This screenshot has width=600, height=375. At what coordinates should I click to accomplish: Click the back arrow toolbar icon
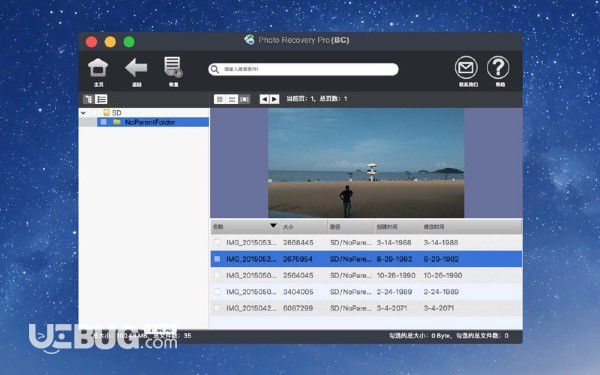pyautogui.click(x=136, y=68)
